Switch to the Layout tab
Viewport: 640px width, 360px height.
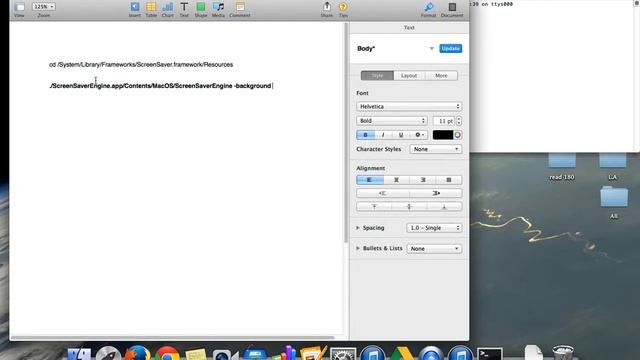(x=409, y=76)
